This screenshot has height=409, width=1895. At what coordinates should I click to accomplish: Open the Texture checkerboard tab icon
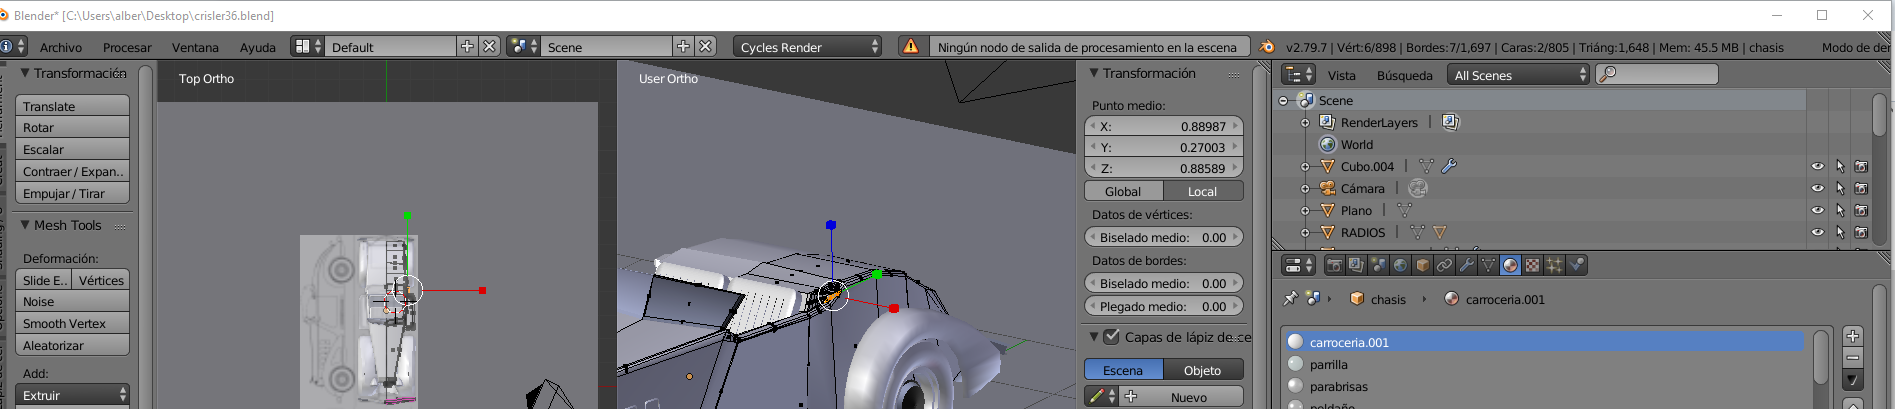pos(1532,265)
